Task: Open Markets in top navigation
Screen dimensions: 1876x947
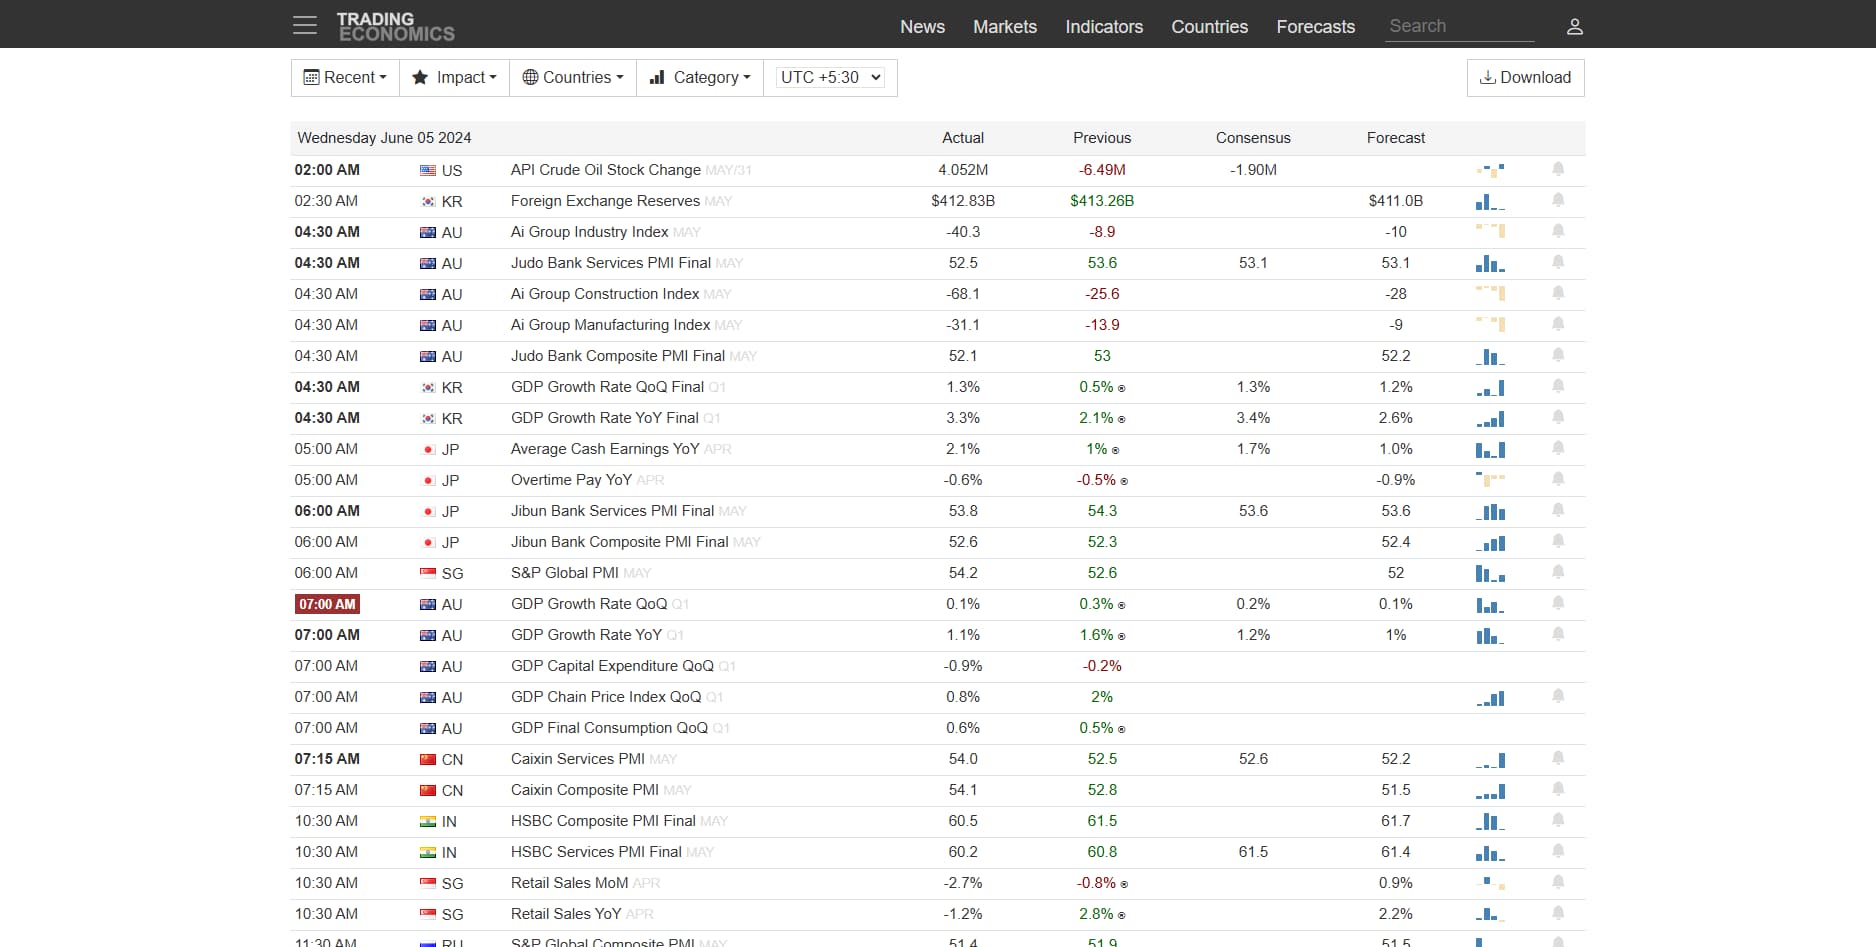Action: 1005,27
